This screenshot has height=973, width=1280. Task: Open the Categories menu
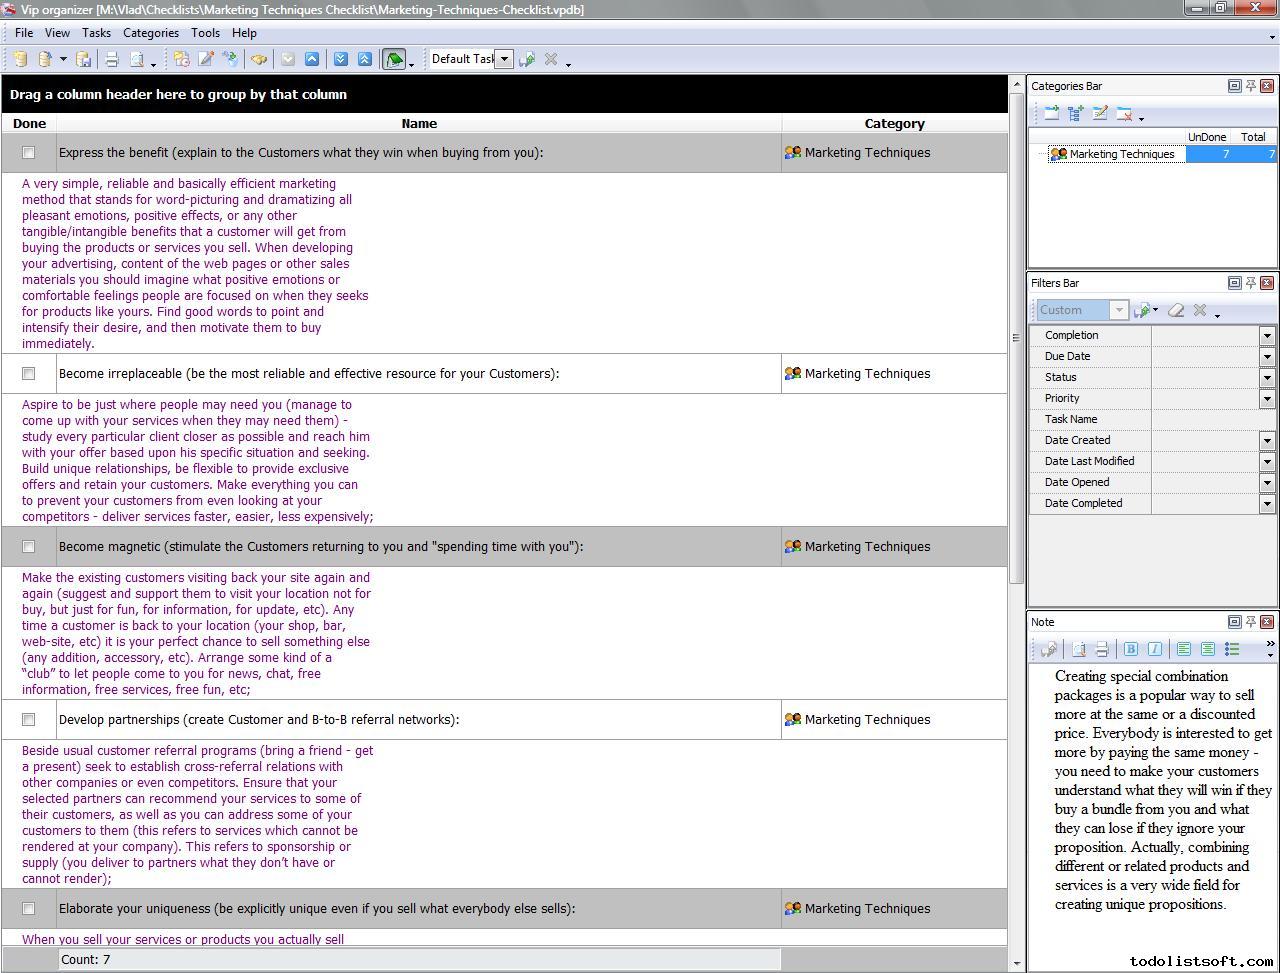pos(150,33)
